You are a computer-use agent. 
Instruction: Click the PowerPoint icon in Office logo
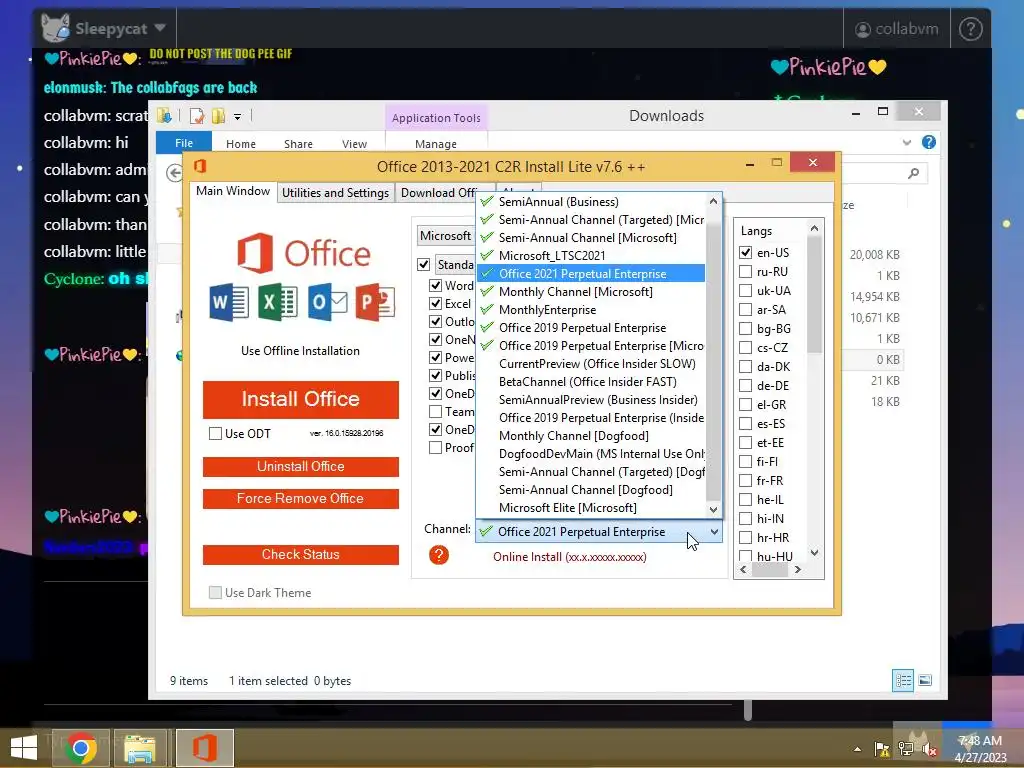click(375, 302)
